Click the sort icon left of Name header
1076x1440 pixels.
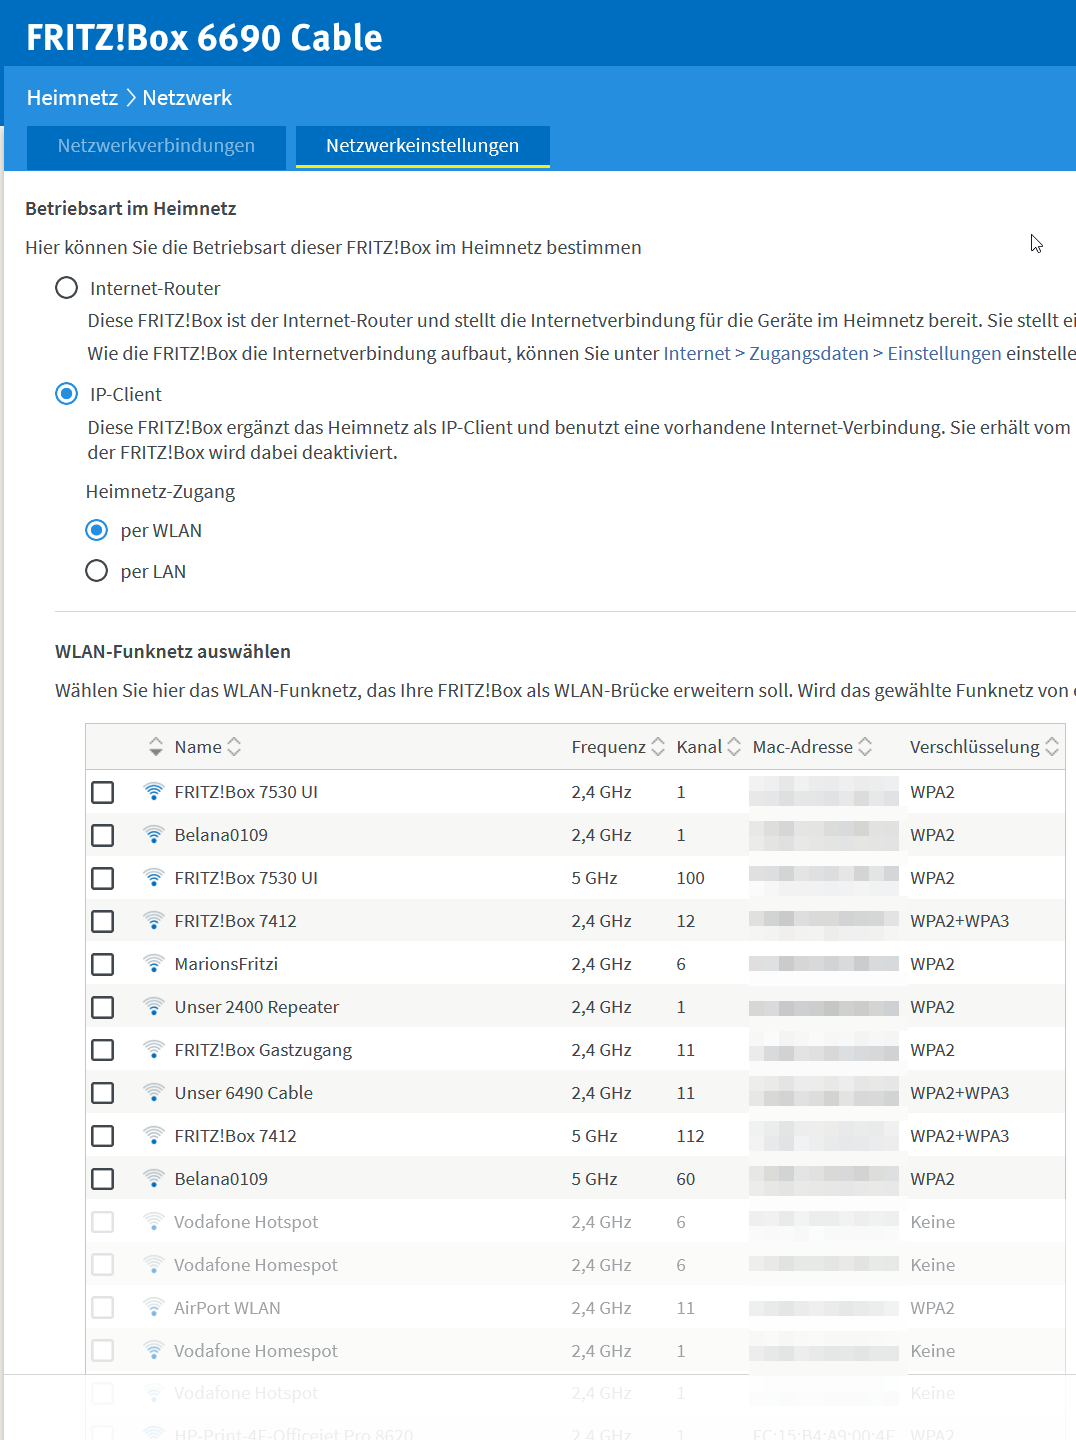tap(155, 747)
